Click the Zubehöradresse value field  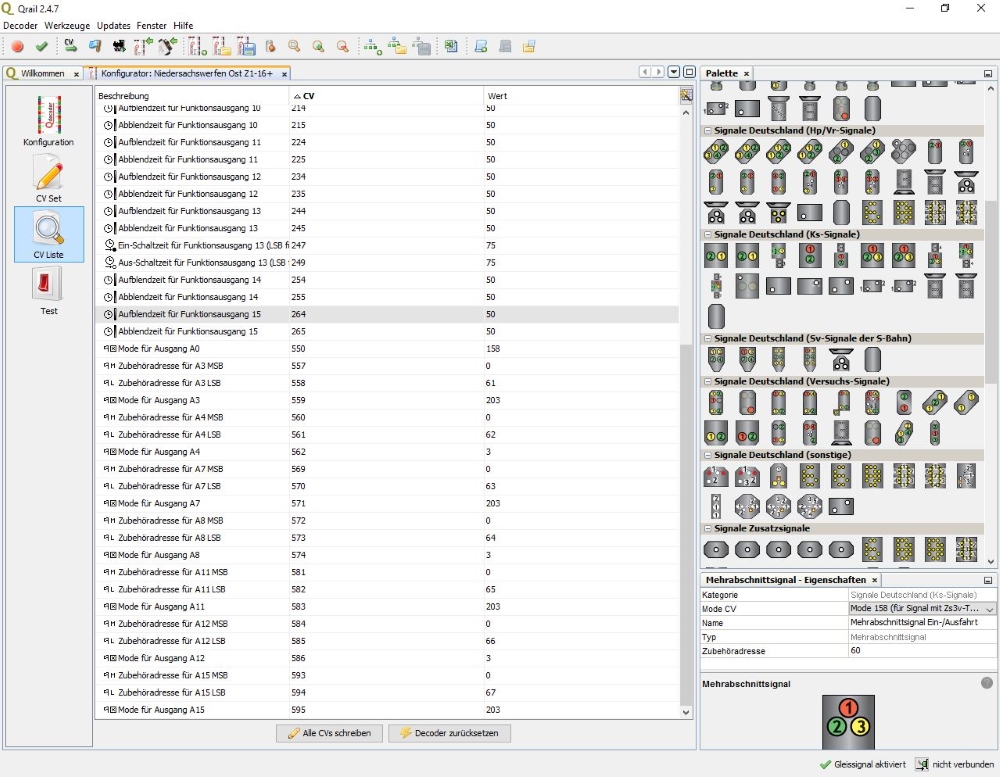click(x=920, y=650)
